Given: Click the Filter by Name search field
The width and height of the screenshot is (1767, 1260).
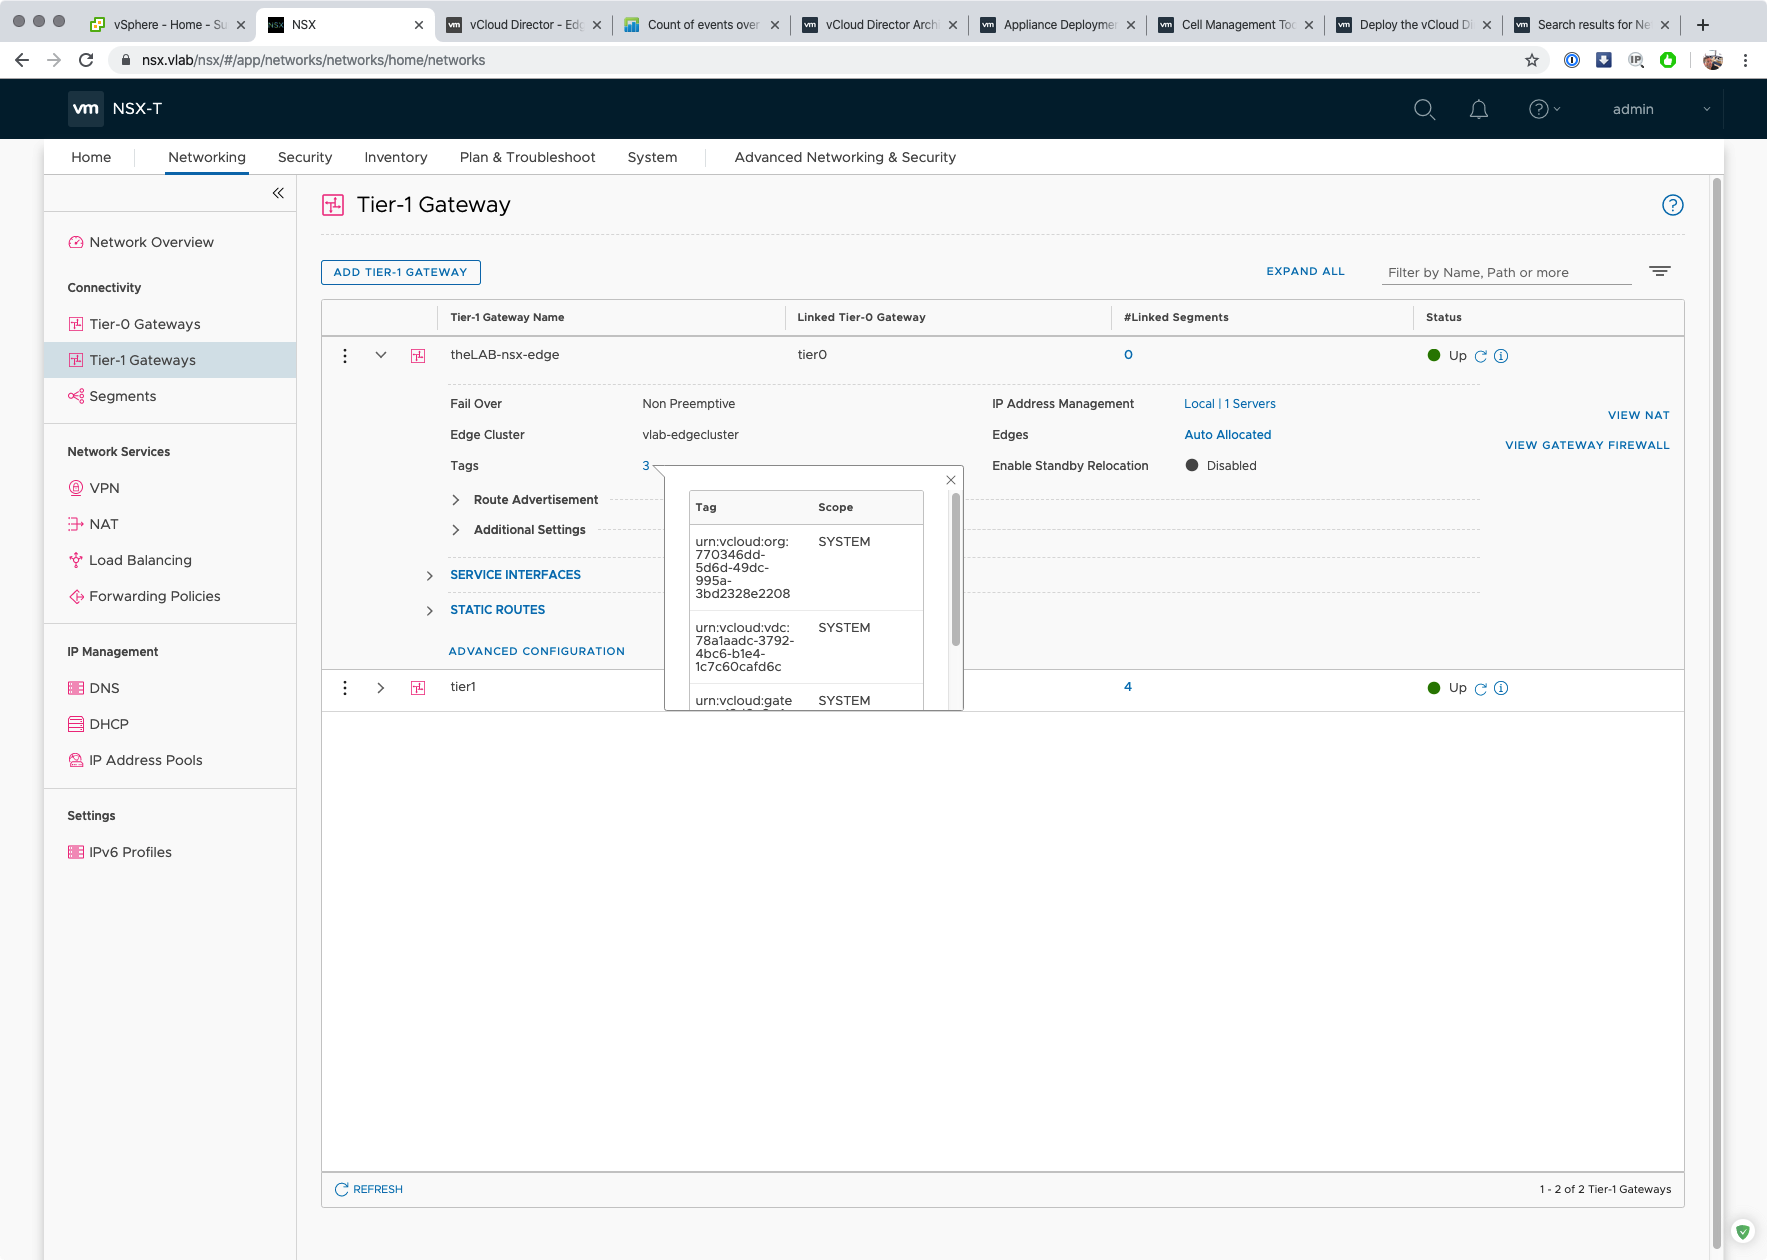Looking at the screenshot, I should (1505, 272).
